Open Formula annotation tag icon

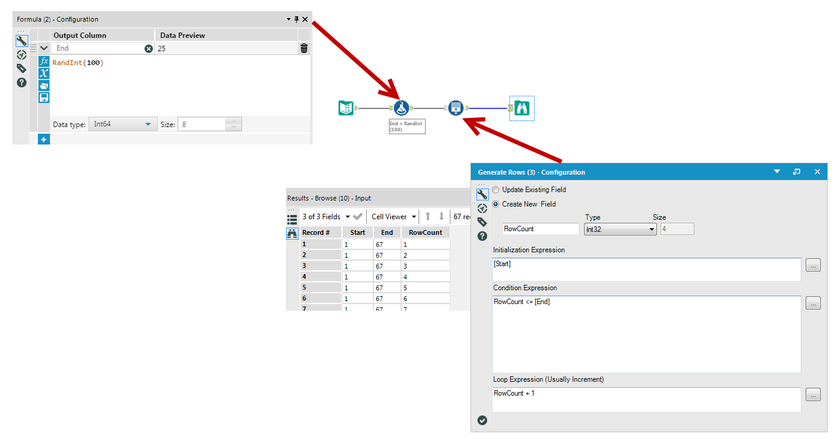(x=21, y=68)
